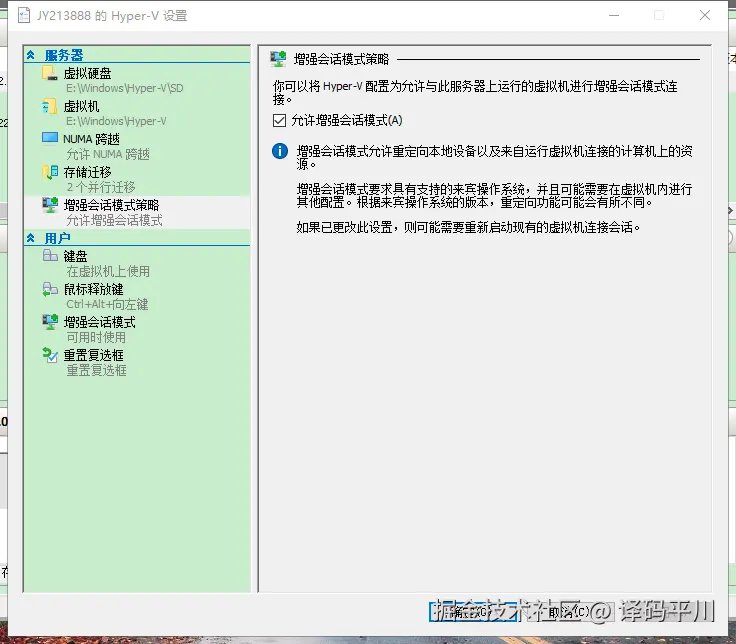
Task: Open 键盘 settings
Action: pyautogui.click(x=75, y=256)
